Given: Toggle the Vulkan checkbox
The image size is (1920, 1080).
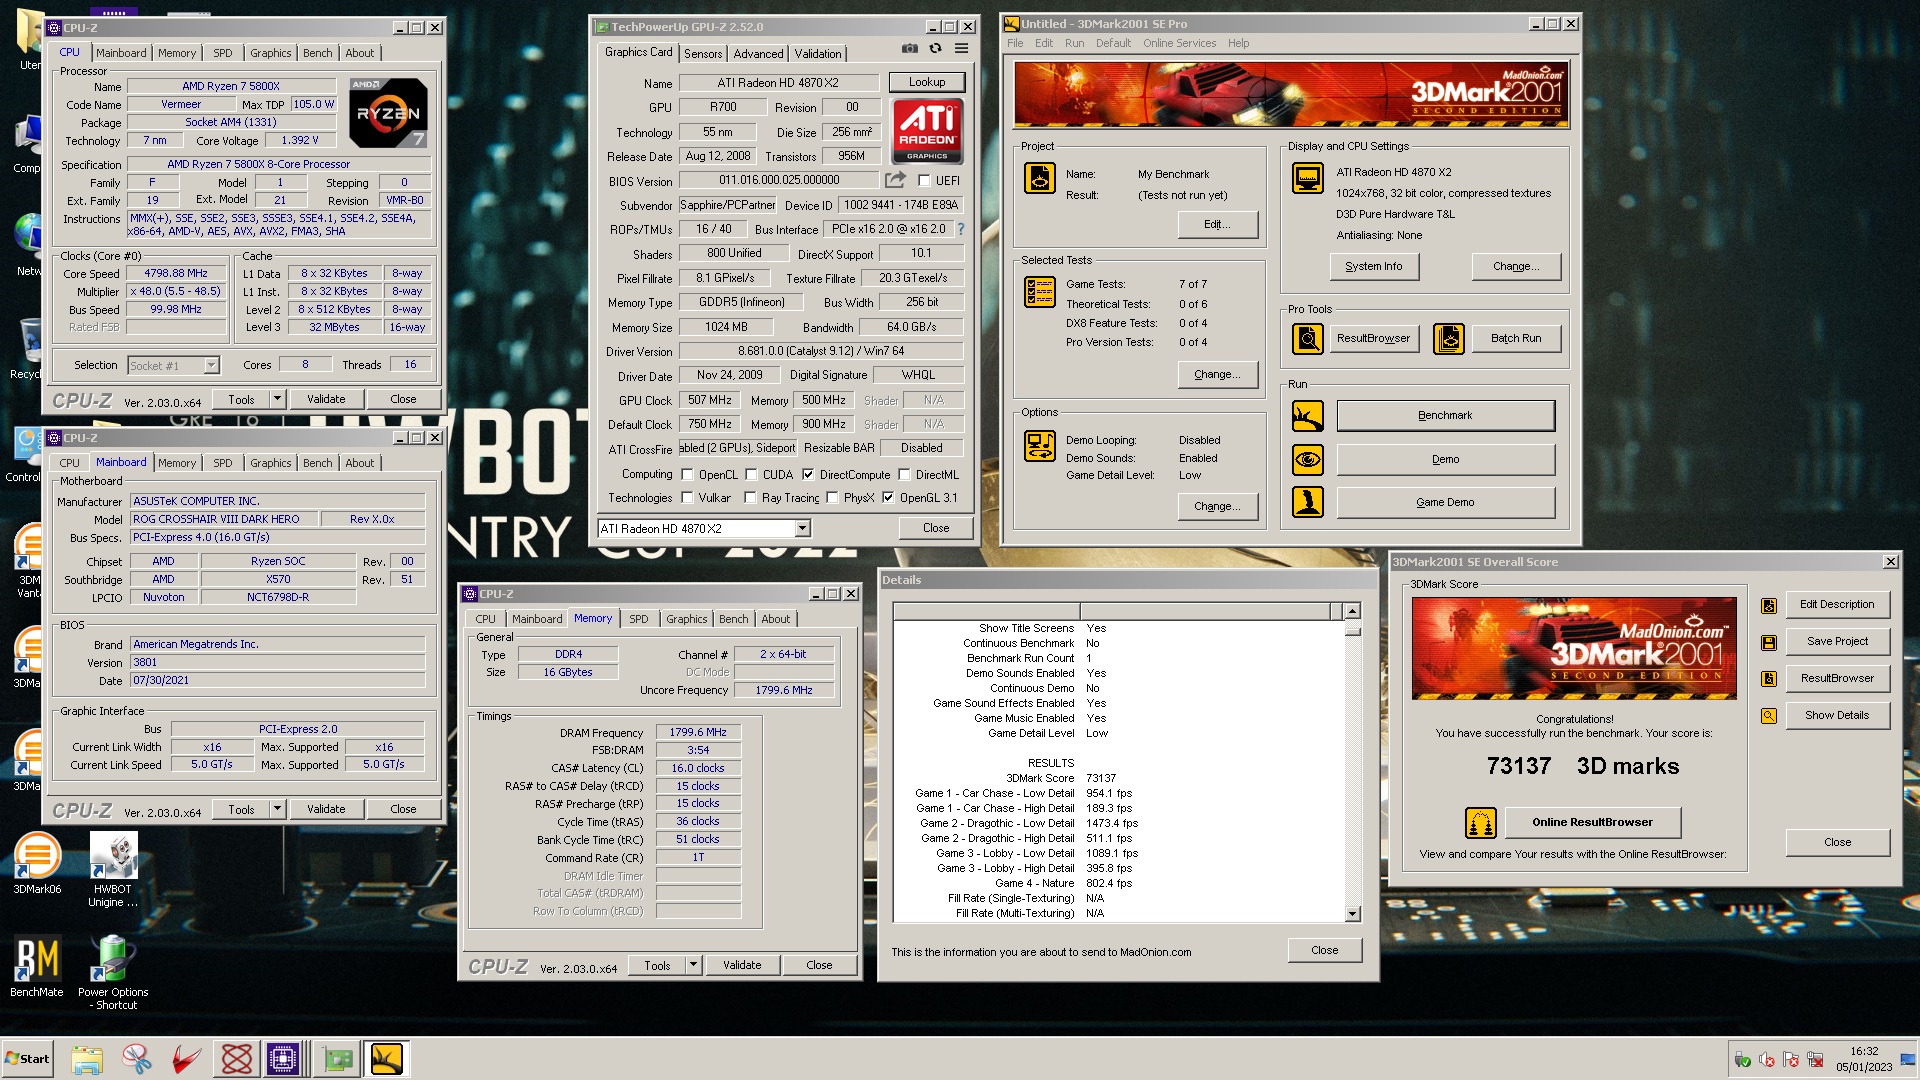Looking at the screenshot, I should (x=687, y=498).
